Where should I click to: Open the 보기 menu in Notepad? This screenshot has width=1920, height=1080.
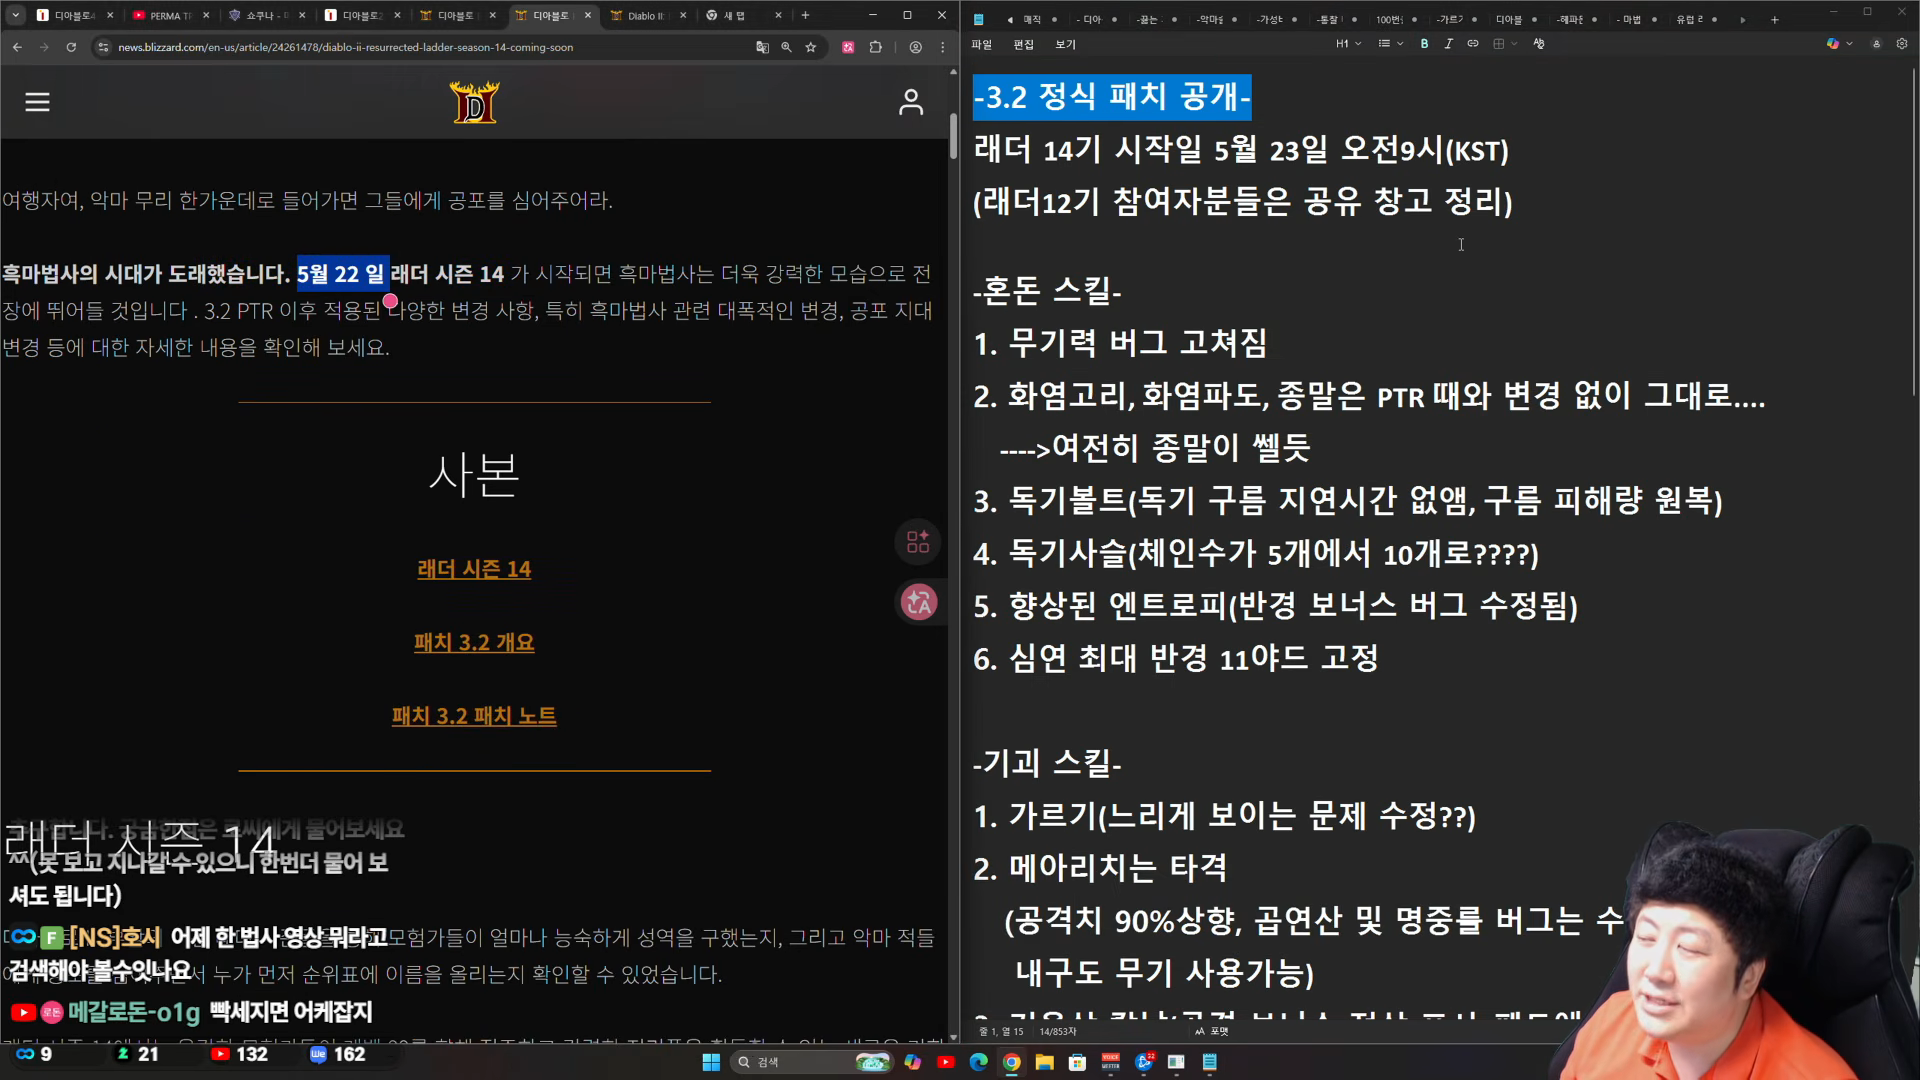1065,44
